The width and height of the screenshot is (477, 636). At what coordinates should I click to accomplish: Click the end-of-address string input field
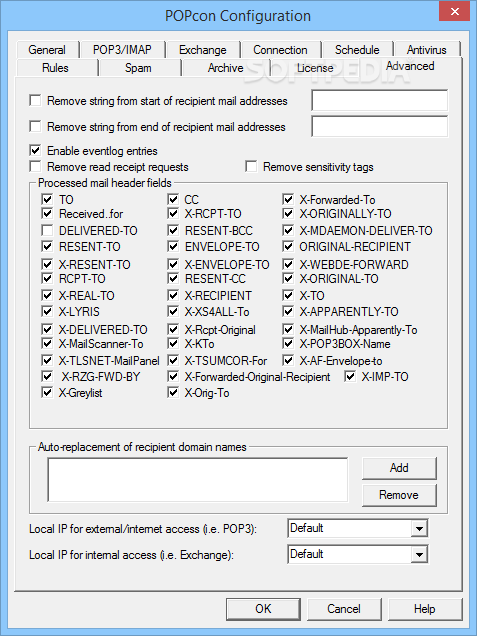[x=380, y=127]
